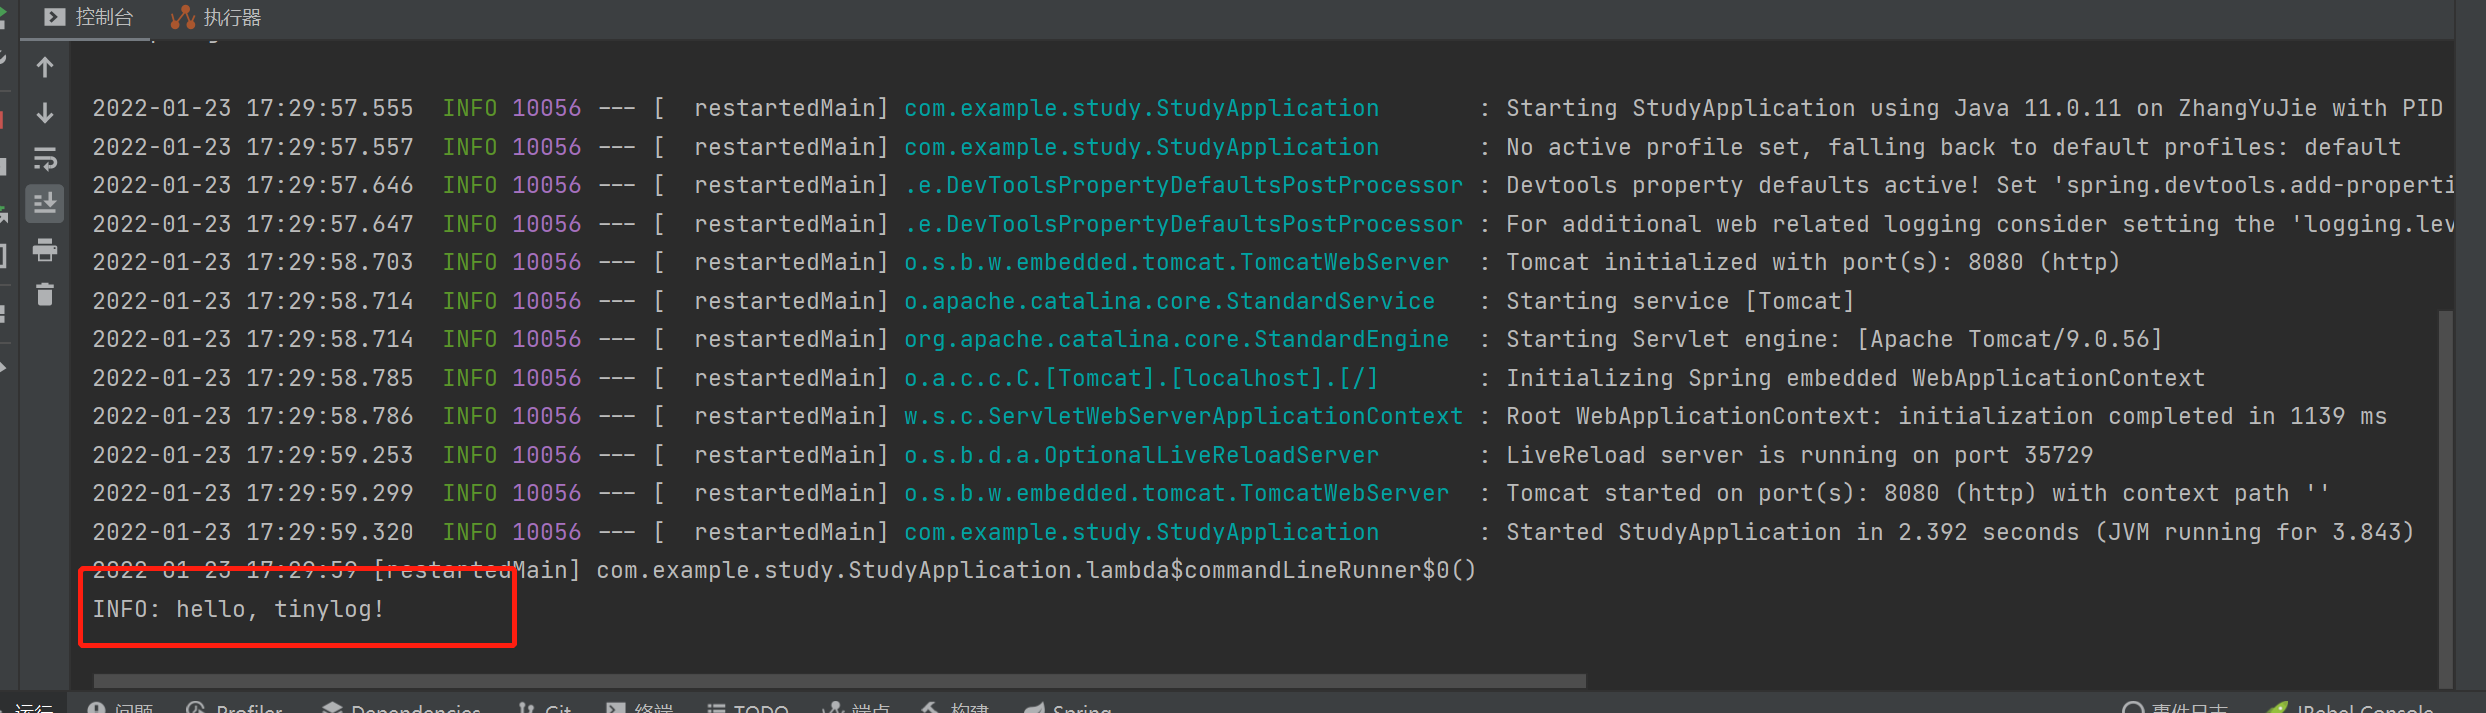Viewport: 2486px width, 713px height.
Task: Click o.apache.catalina.core.StandardService logger name
Action: [x=1169, y=301]
